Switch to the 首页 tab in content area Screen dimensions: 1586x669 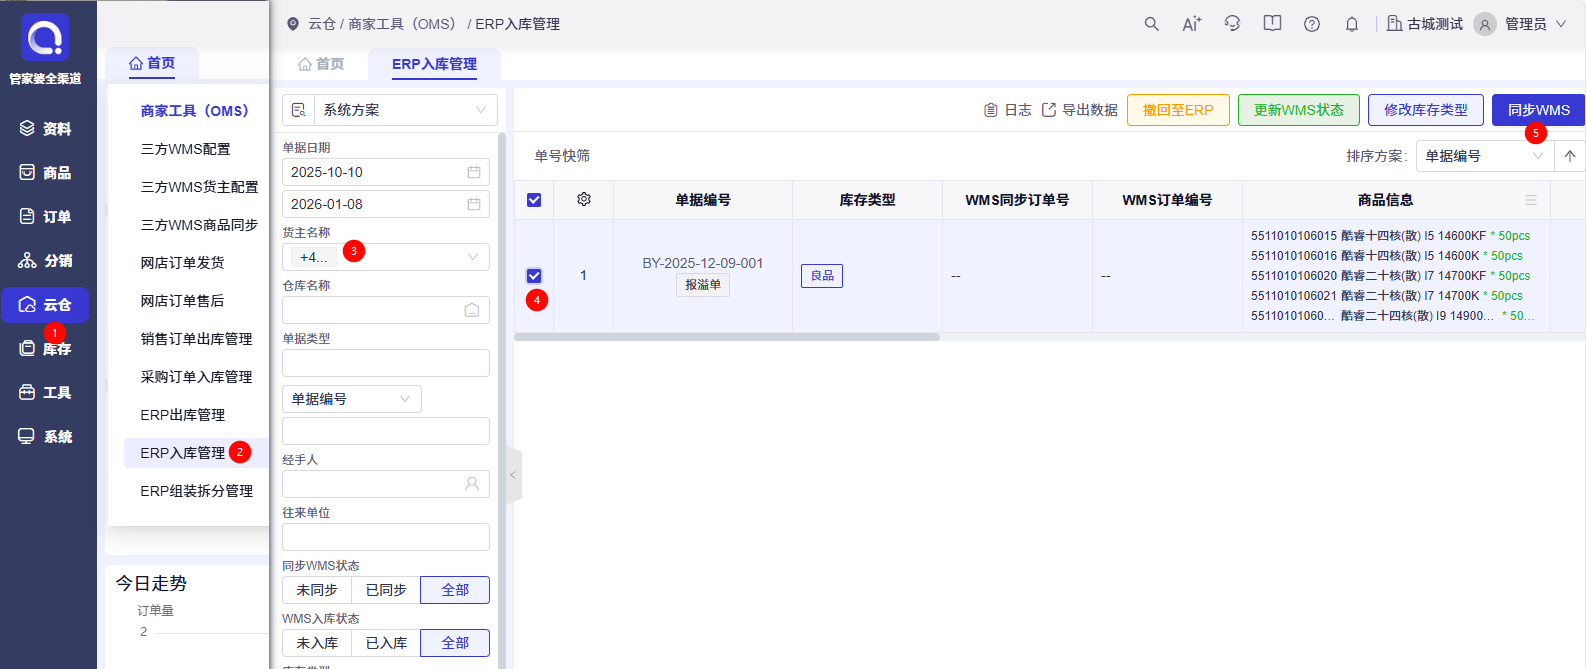(x=321, y=64)
